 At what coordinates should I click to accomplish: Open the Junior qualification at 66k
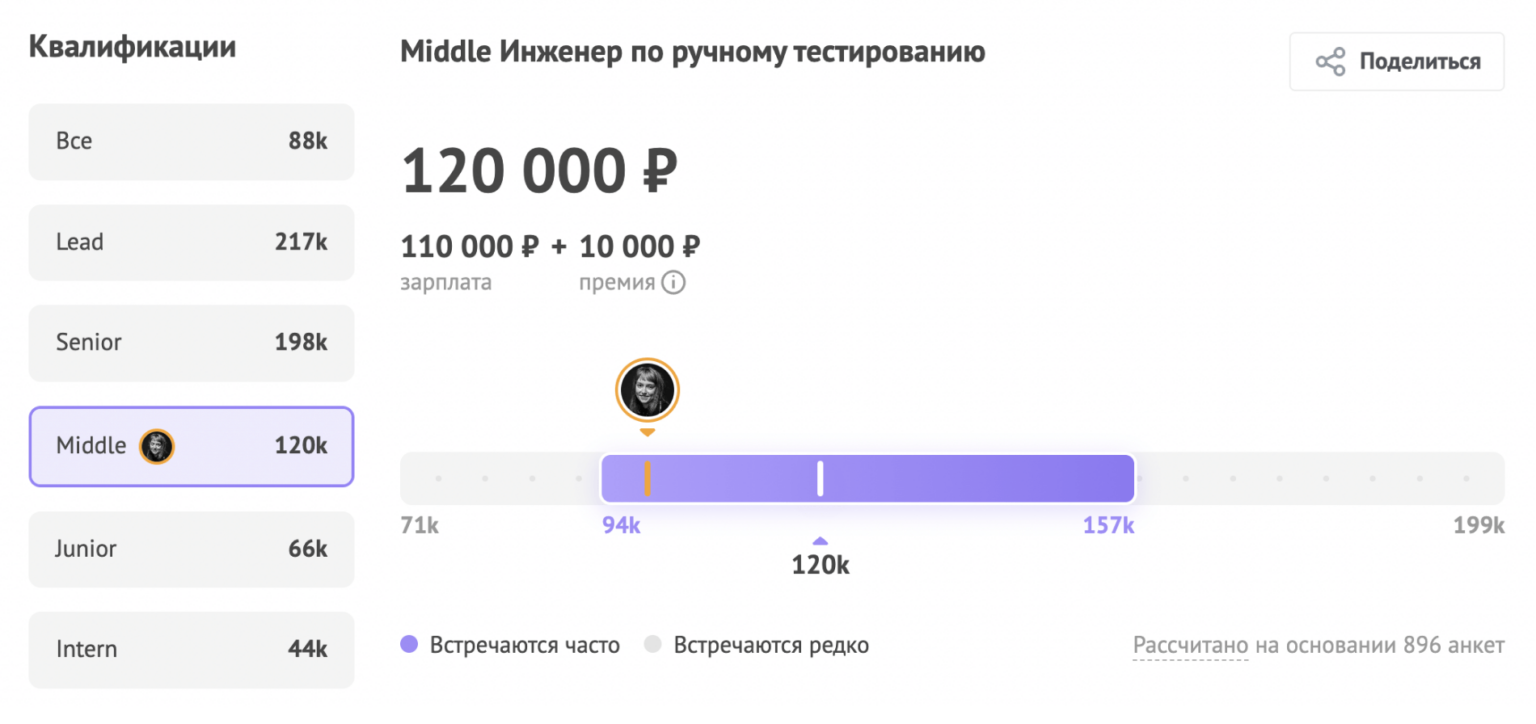tap(191, 549)
